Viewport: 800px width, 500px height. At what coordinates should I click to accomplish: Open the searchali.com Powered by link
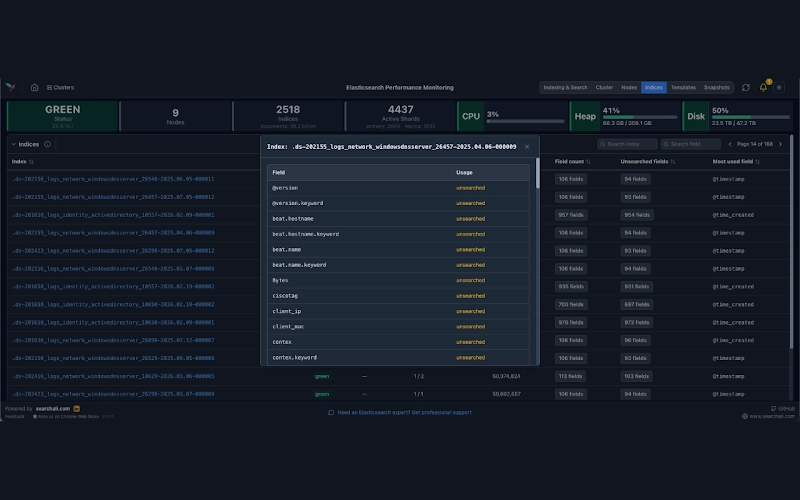[53, 409]
